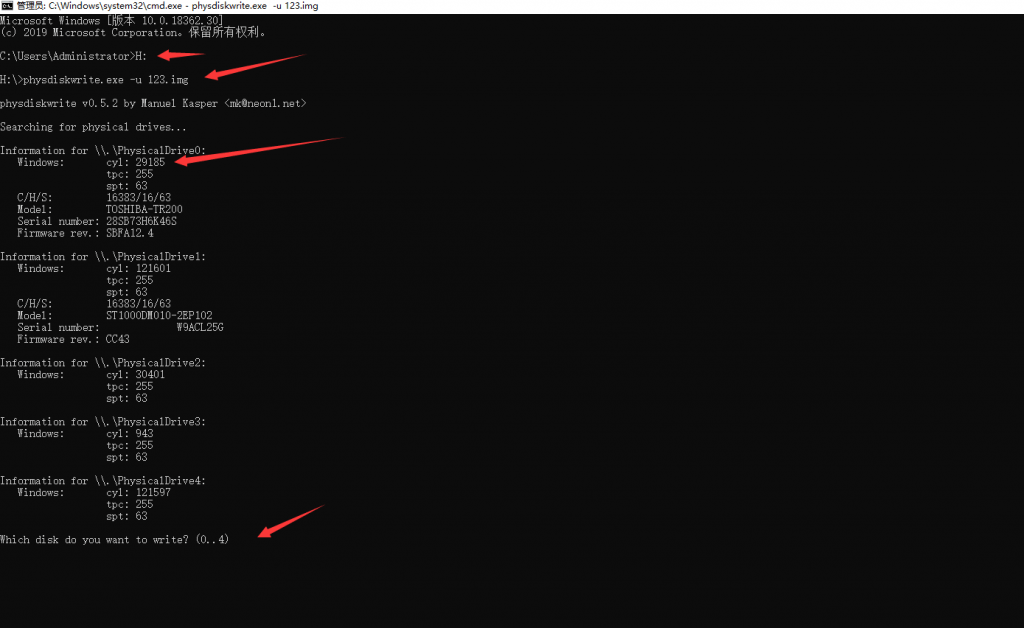Click the PhysicalDrive1 information heading
The width and height of the screenshot is (1024, 628).
click(x=103, y=257)
